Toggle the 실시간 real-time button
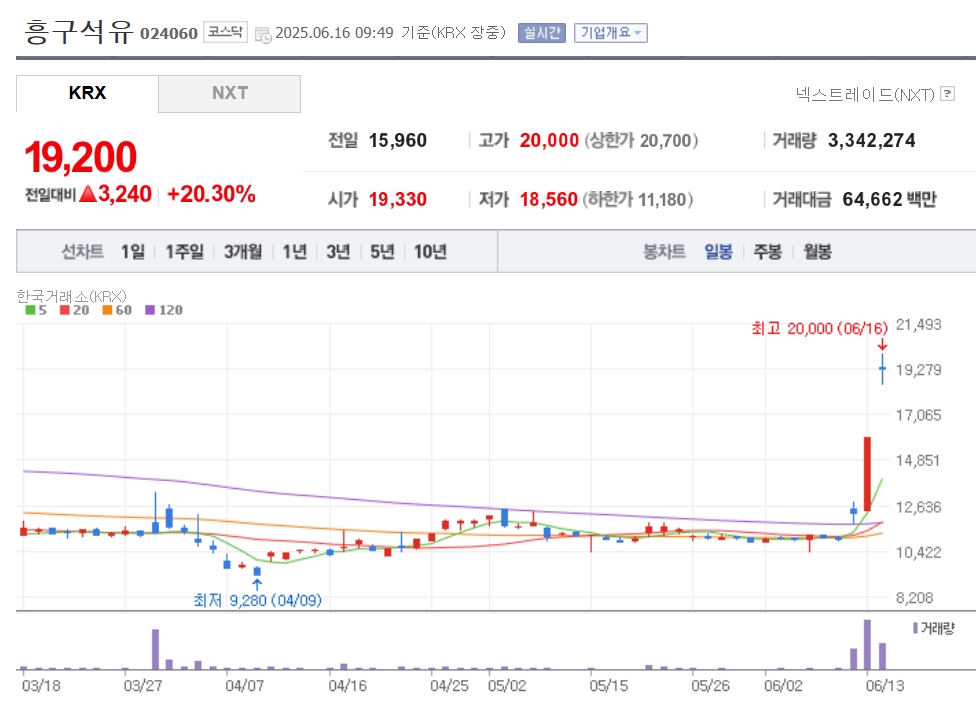The width and height of the screenshot is (976, 711). click(x=542, y=33)
